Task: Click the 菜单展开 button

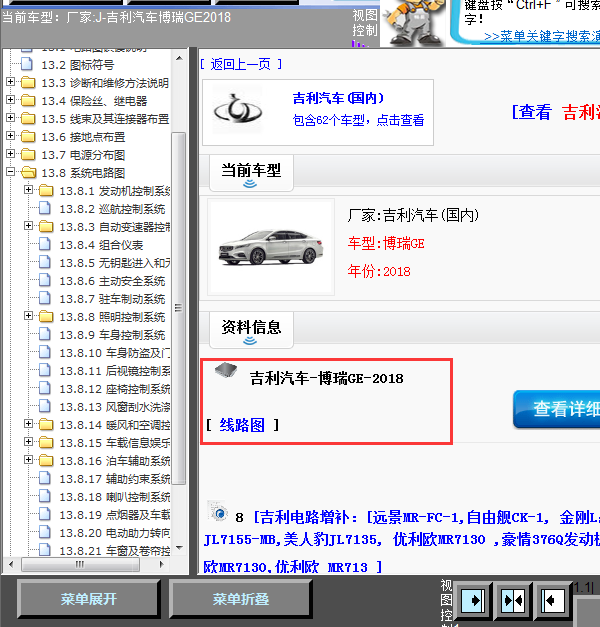Action: pos(89,599)
